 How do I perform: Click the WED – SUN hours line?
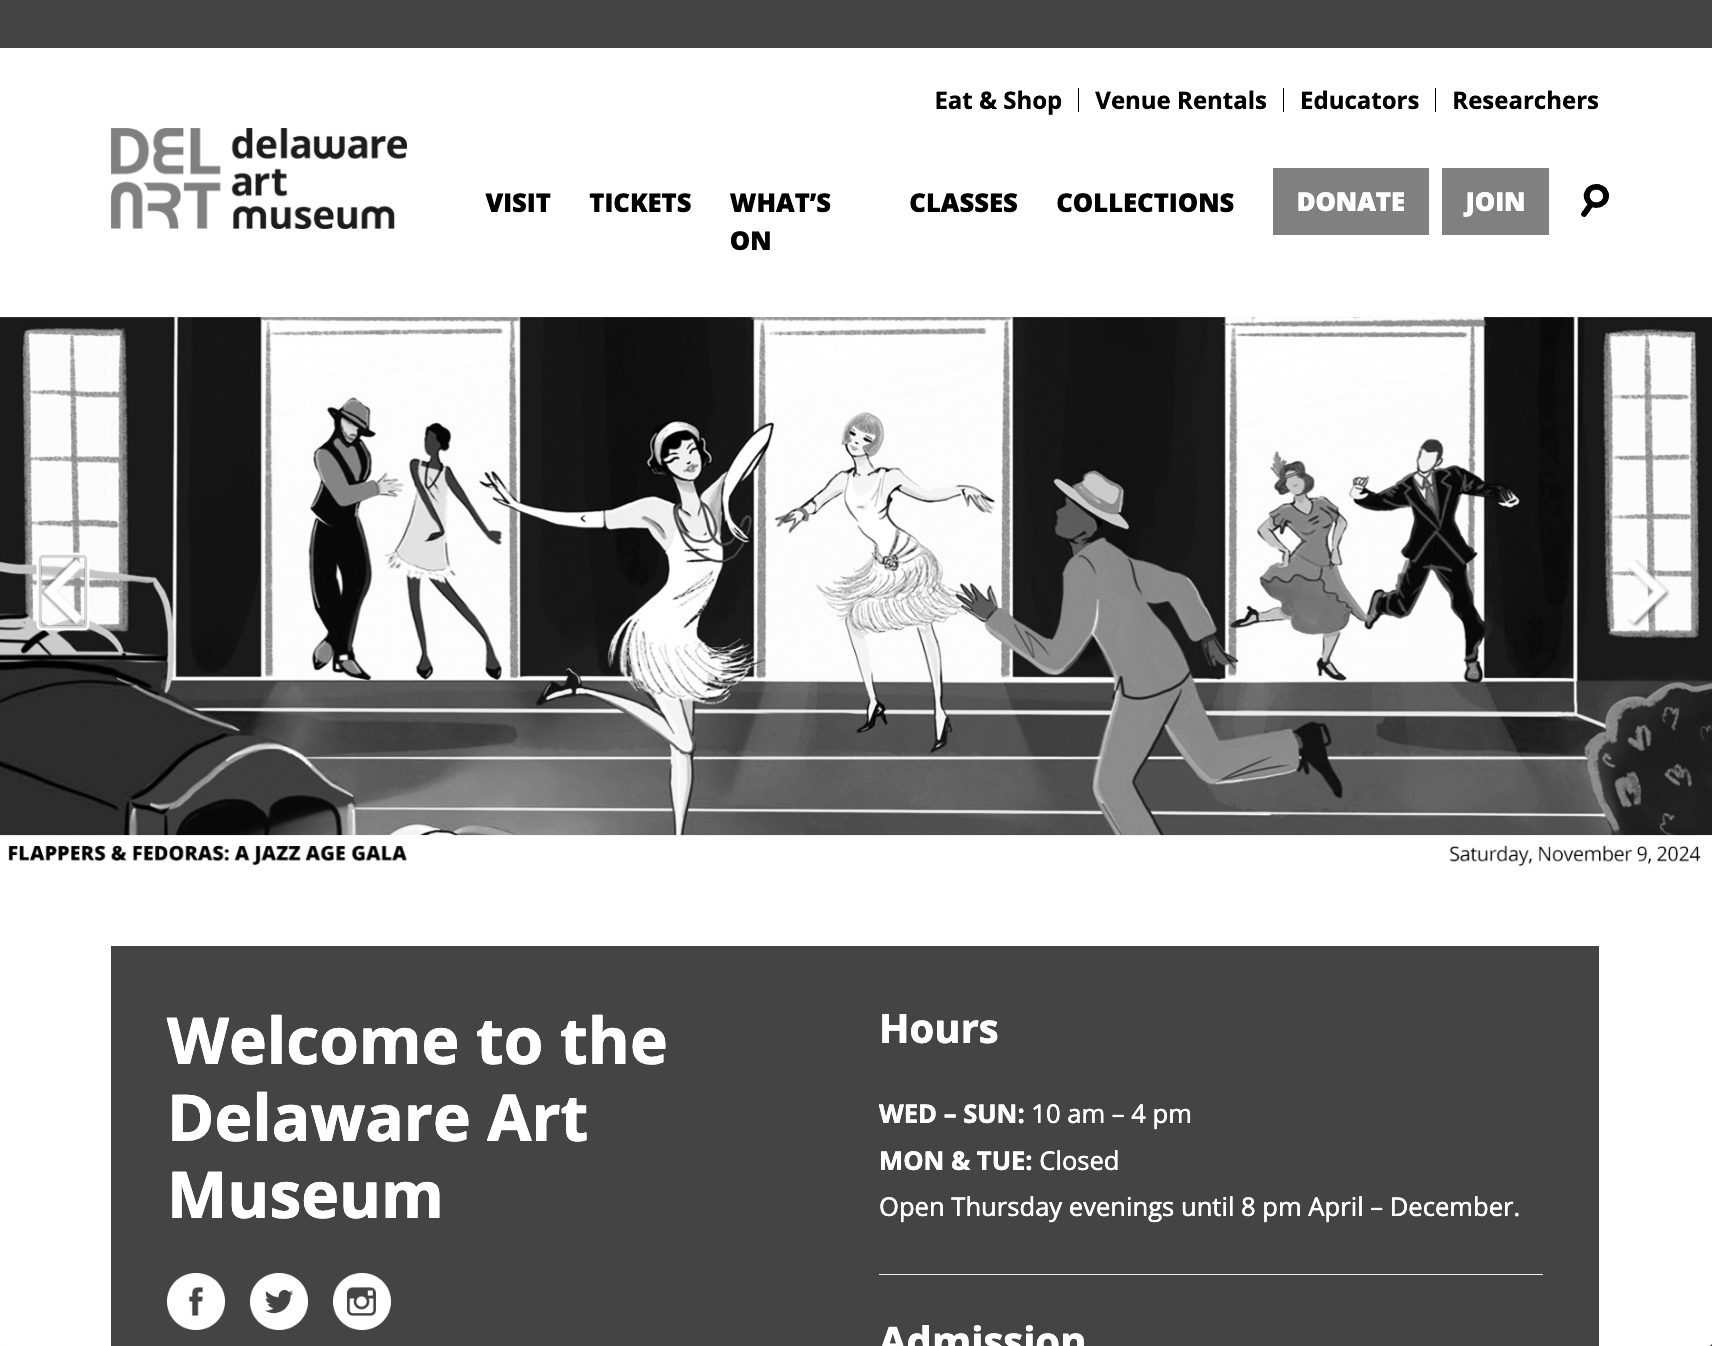[1035, 1114]
